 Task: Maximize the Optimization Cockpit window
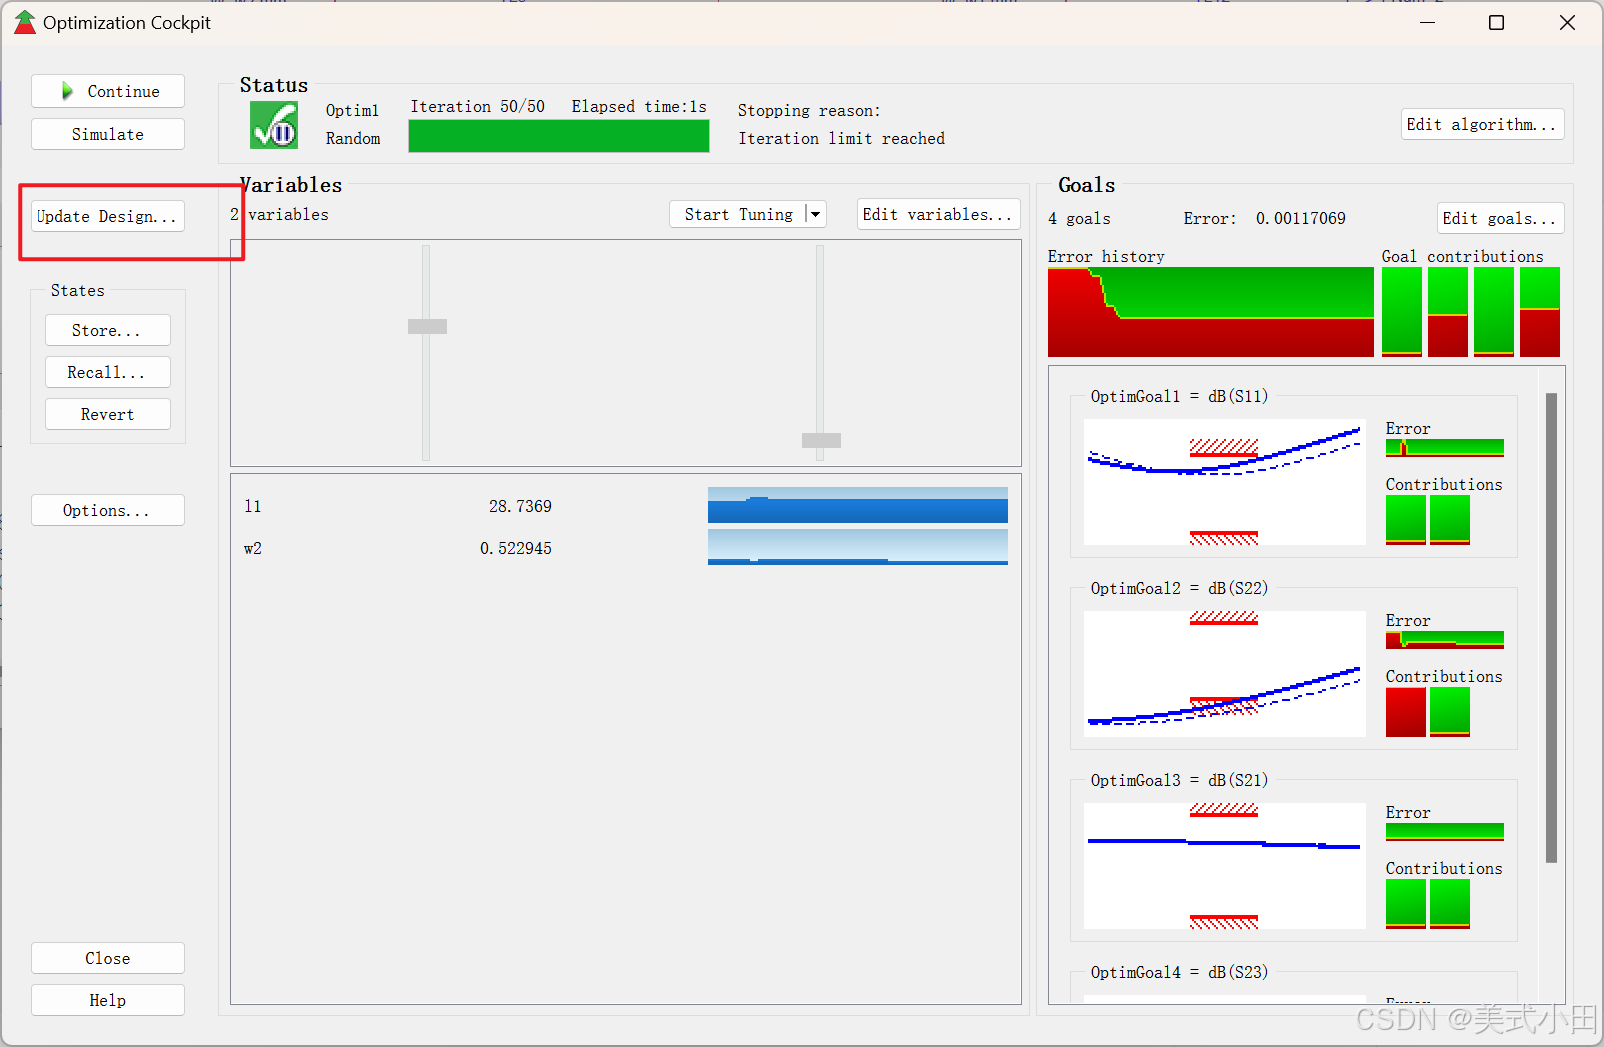point(1497,22)
